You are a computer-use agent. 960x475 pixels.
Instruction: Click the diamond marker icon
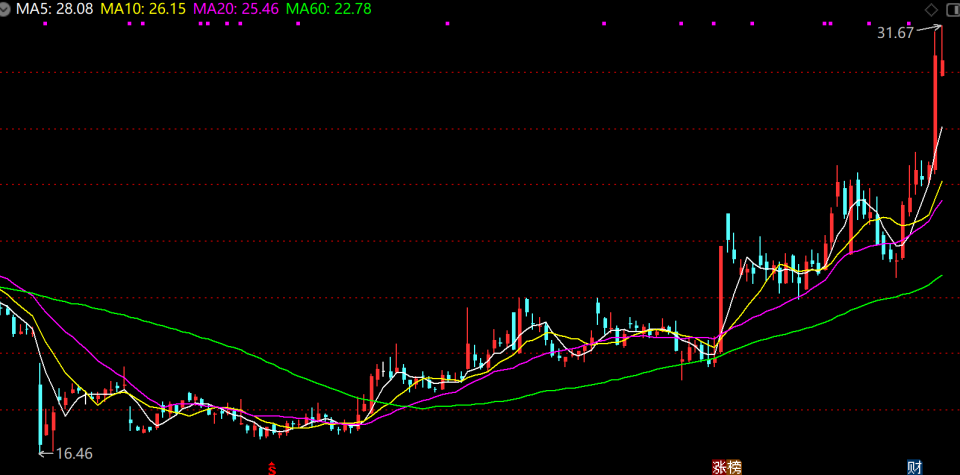(x=931, y=9)
